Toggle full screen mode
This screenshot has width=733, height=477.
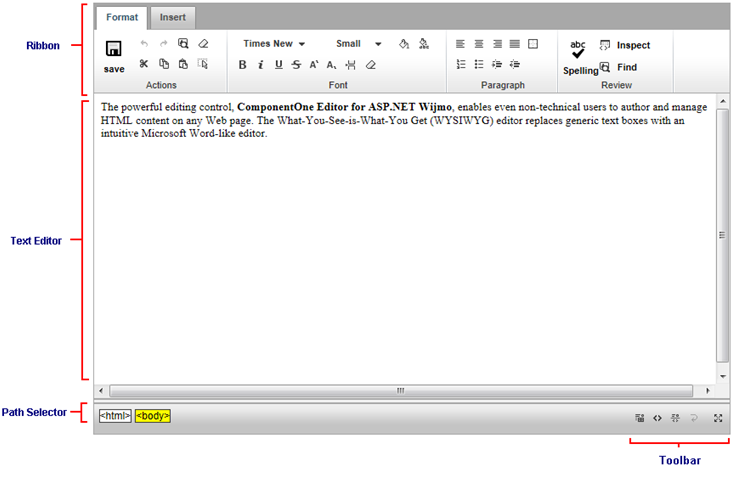point(718,418)
